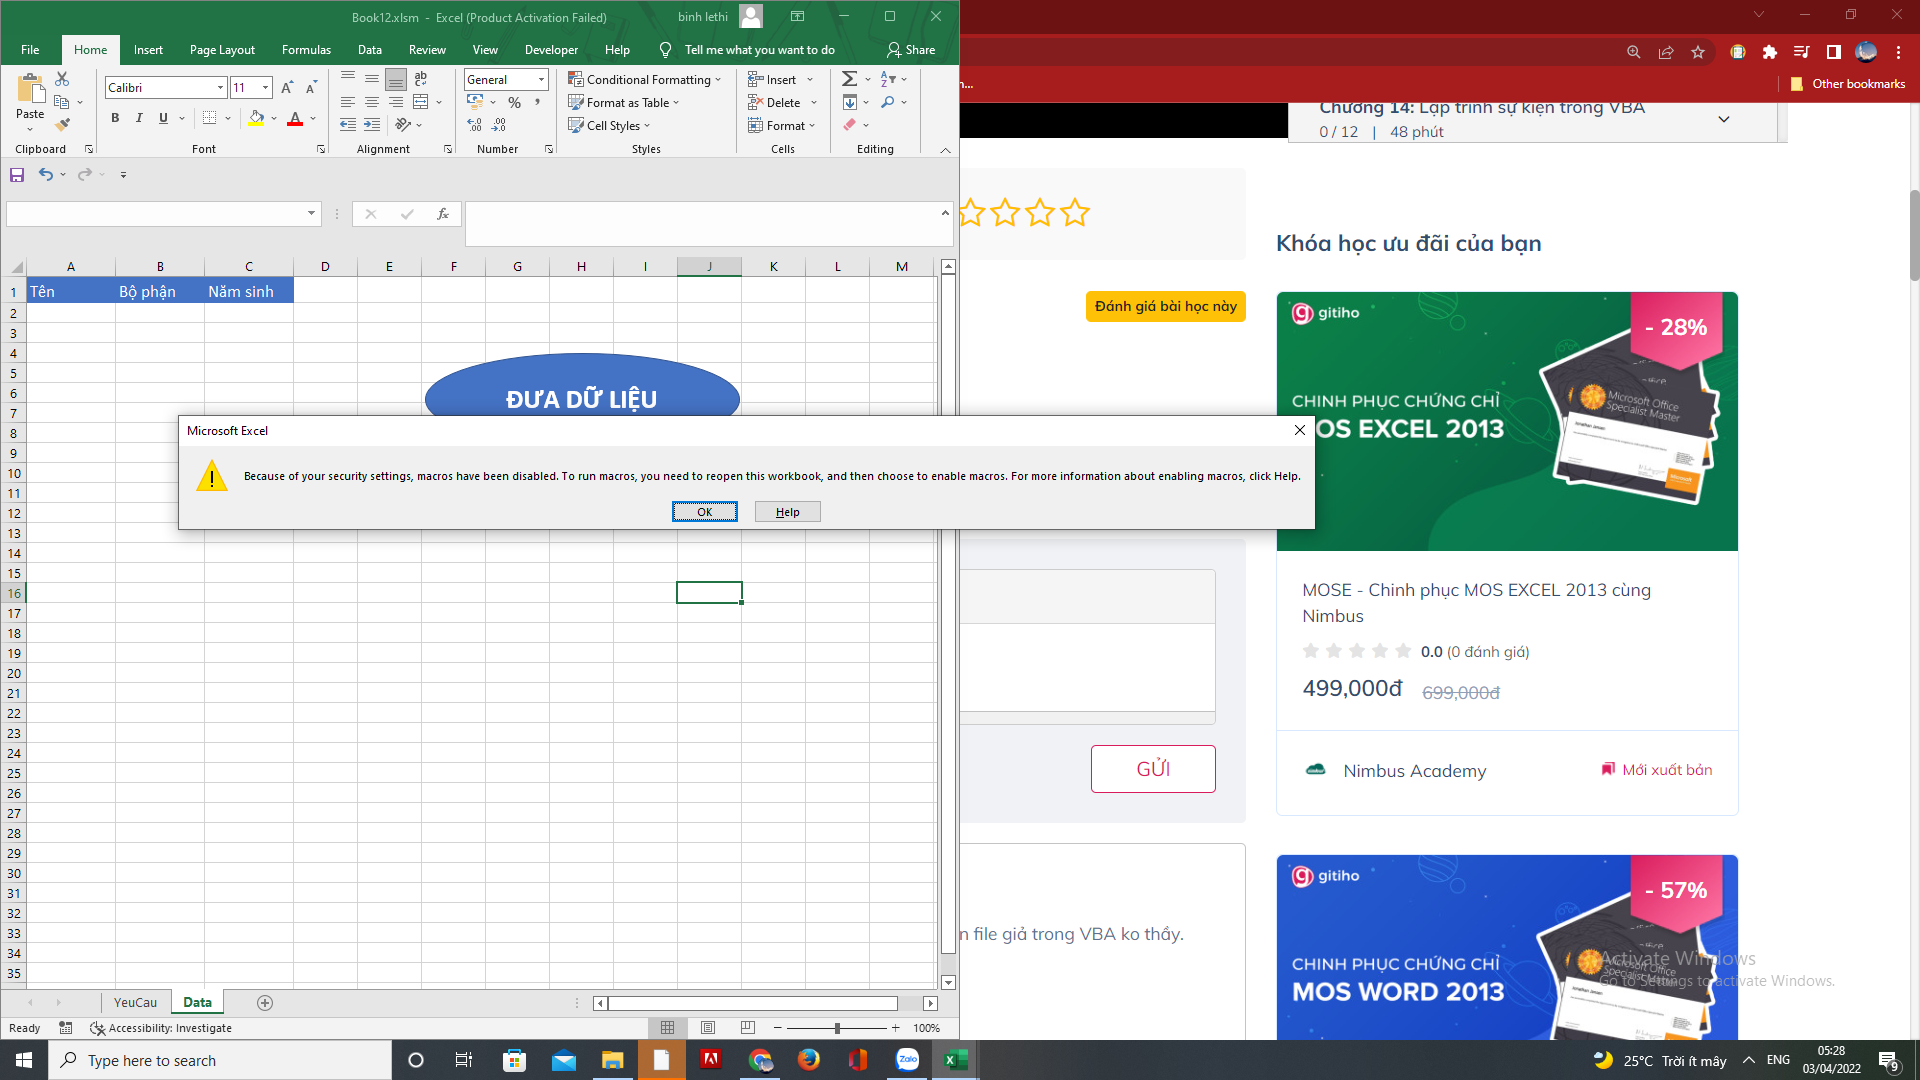Image resolution: width=1920 pixels, height=1080 pixels.
Task: Open Format dropdown in Cells group
Action: (x=782, y=126)
